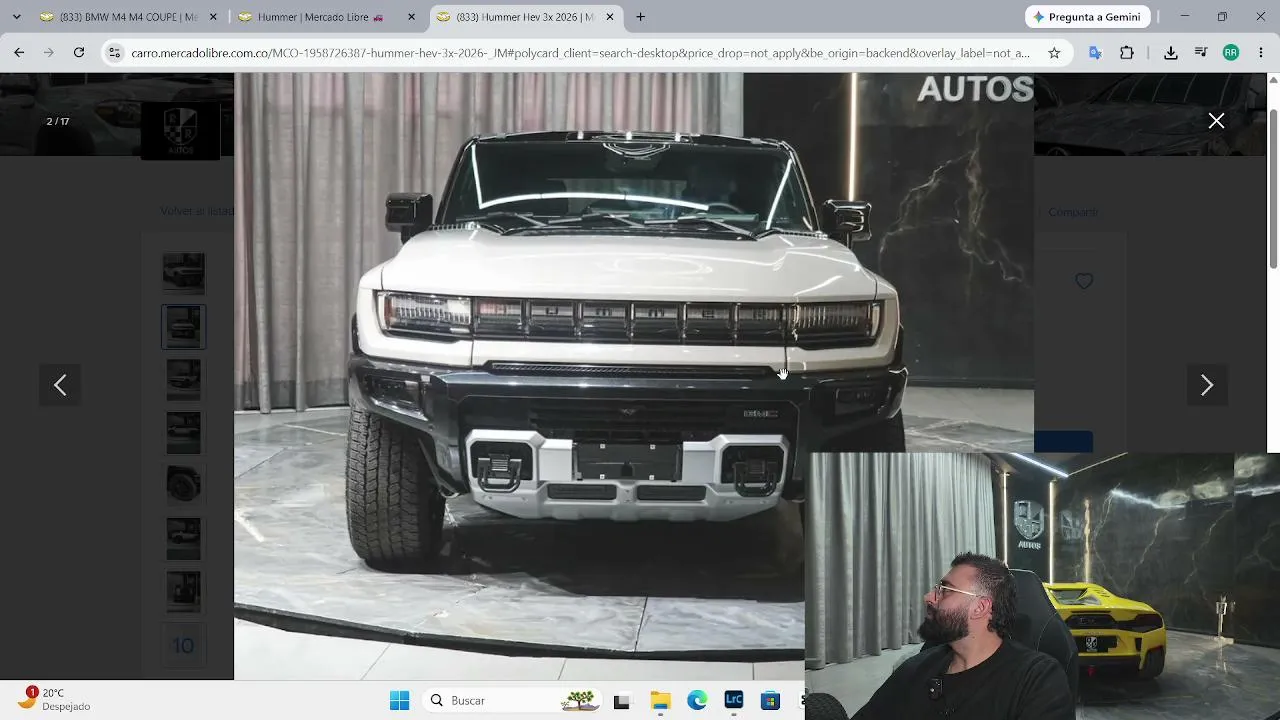Select the seventh gallery thumbnail
Image resolution: width=1280 pixels, height=720 pixels.
183,592
